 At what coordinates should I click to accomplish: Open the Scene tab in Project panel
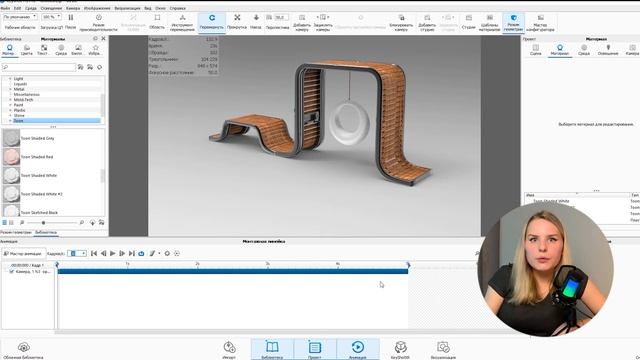click(536, 50)
